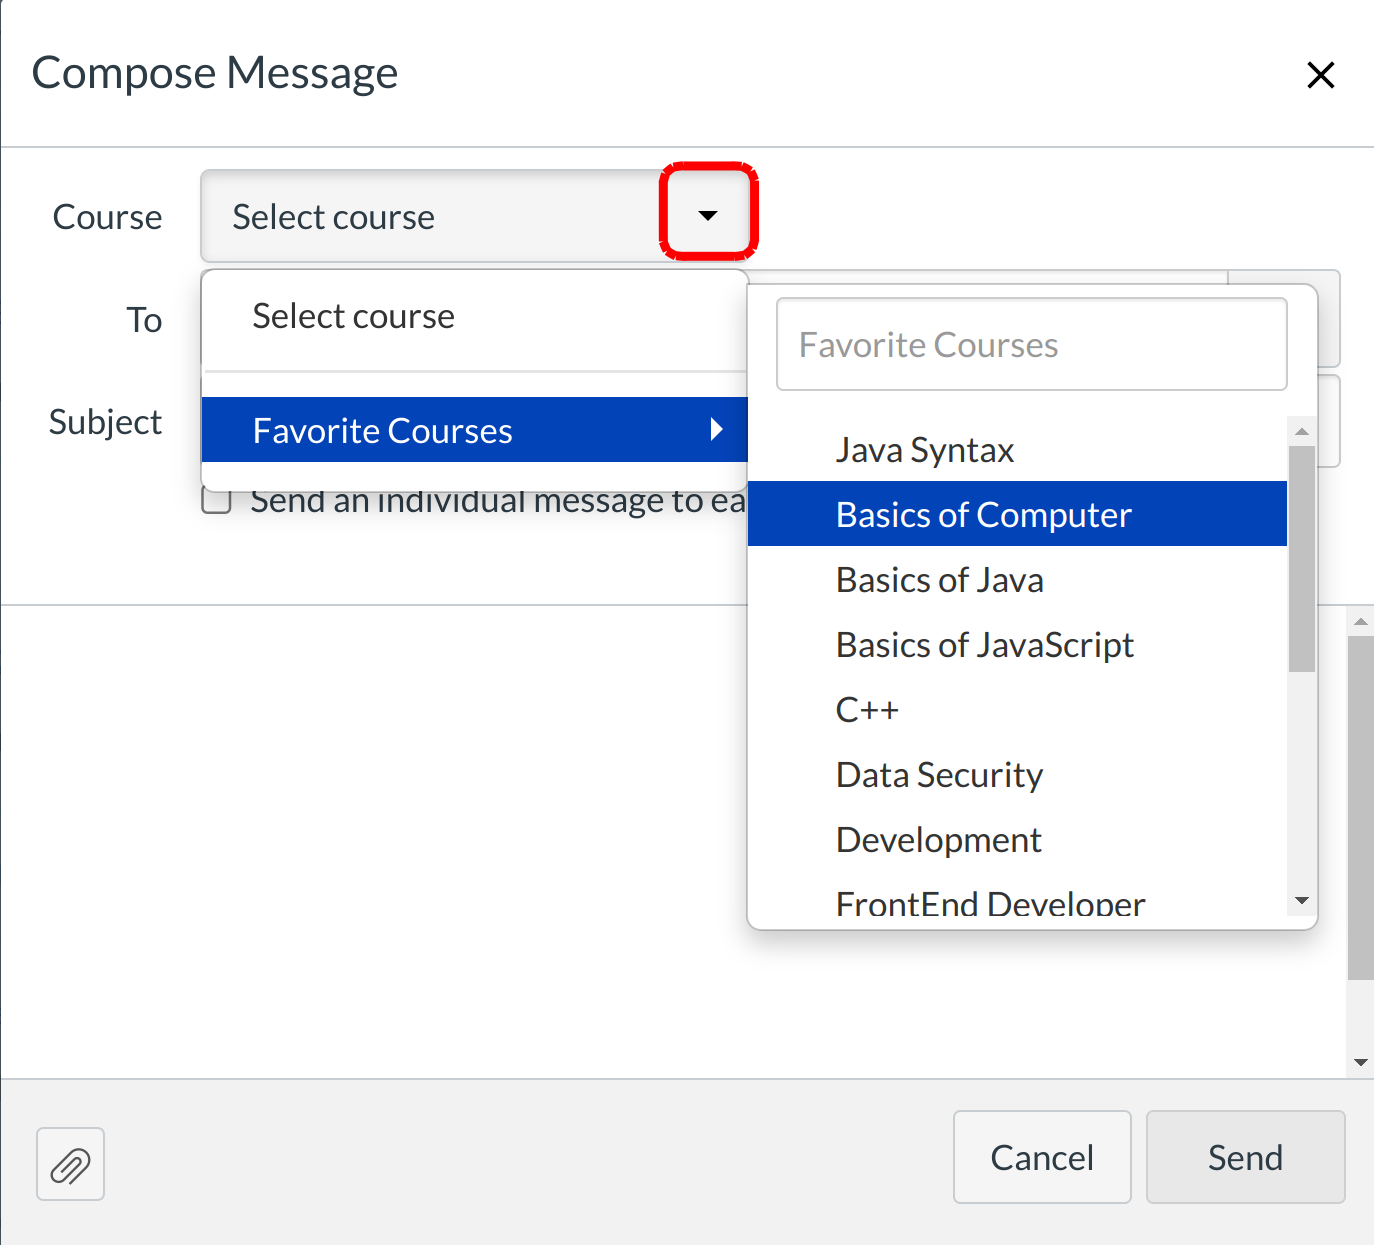Pick Basics of Computer course

[x=983, y=515]
